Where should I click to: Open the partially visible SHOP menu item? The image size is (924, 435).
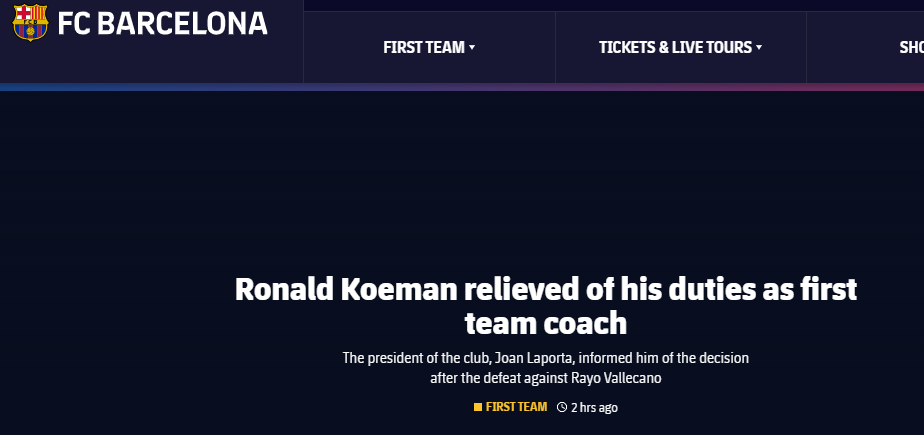(911, 48)
